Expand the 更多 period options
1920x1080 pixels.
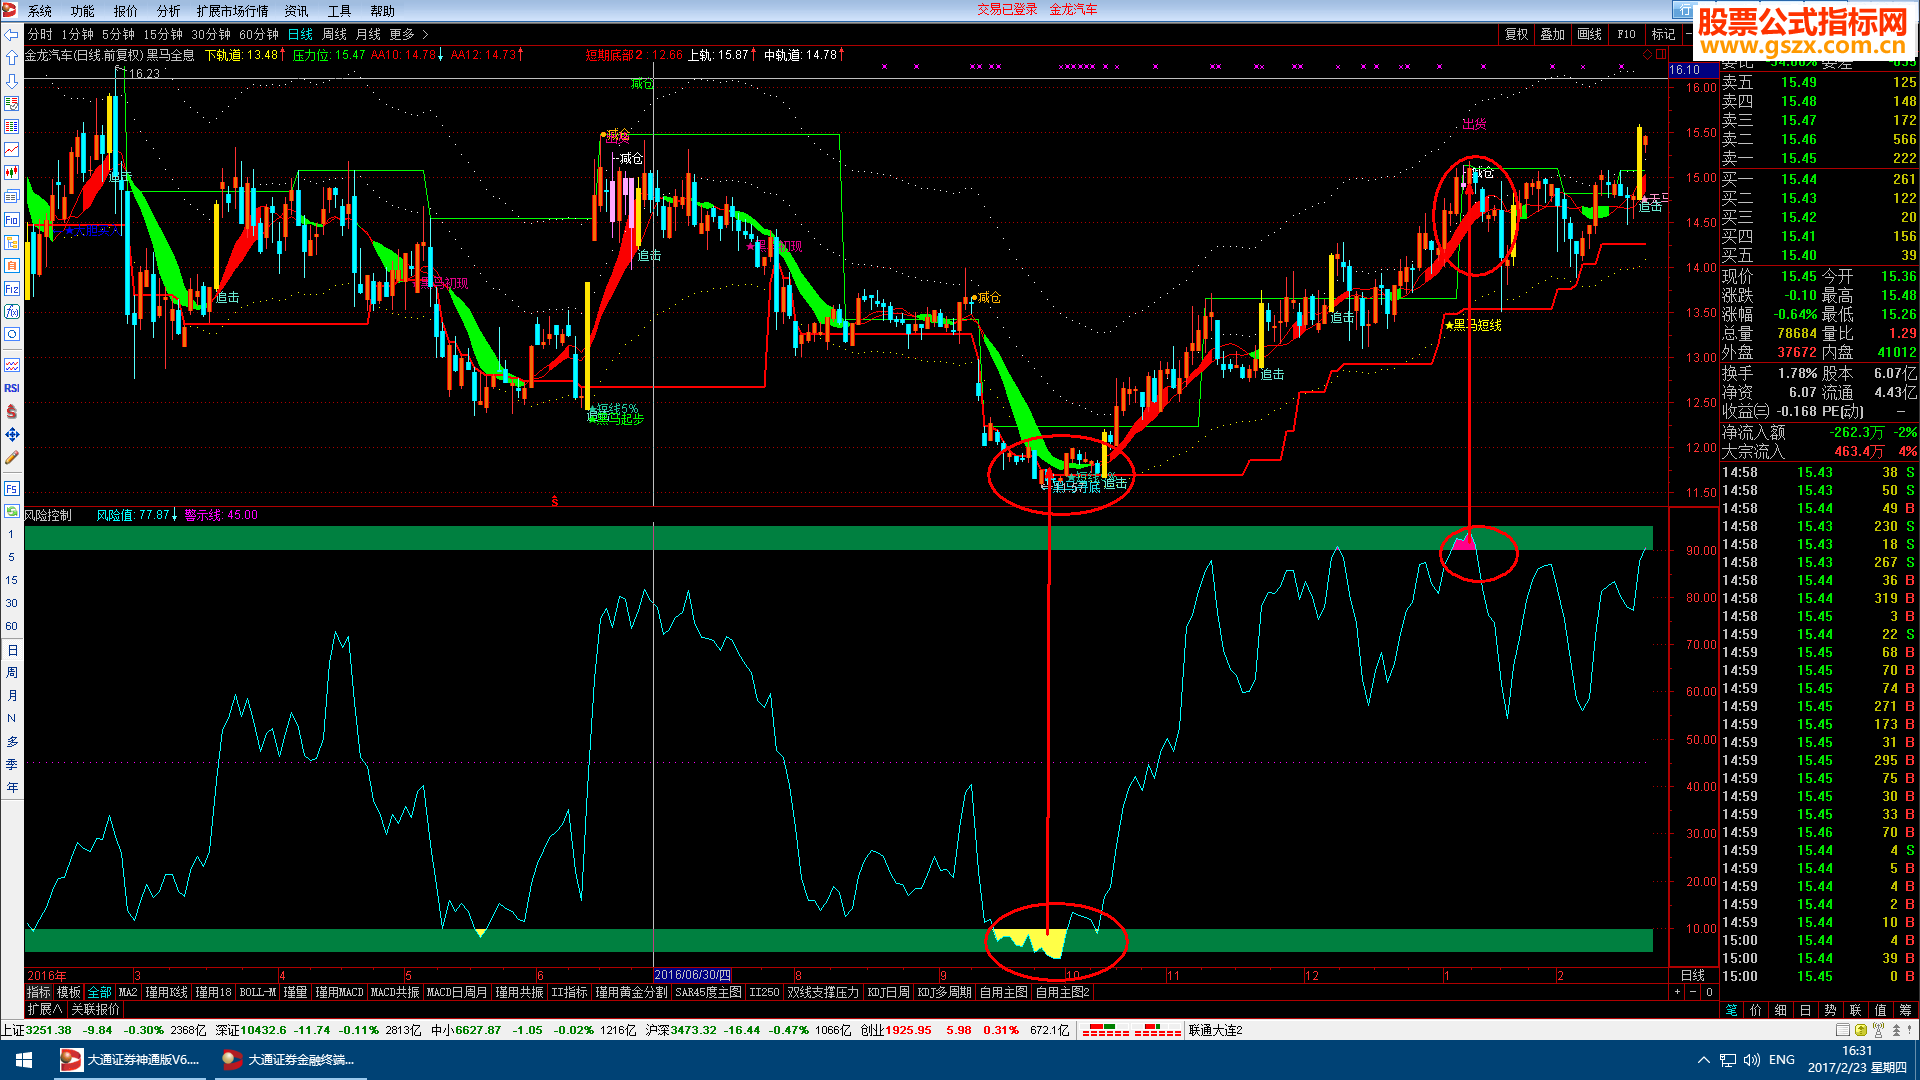pos(408,34)
